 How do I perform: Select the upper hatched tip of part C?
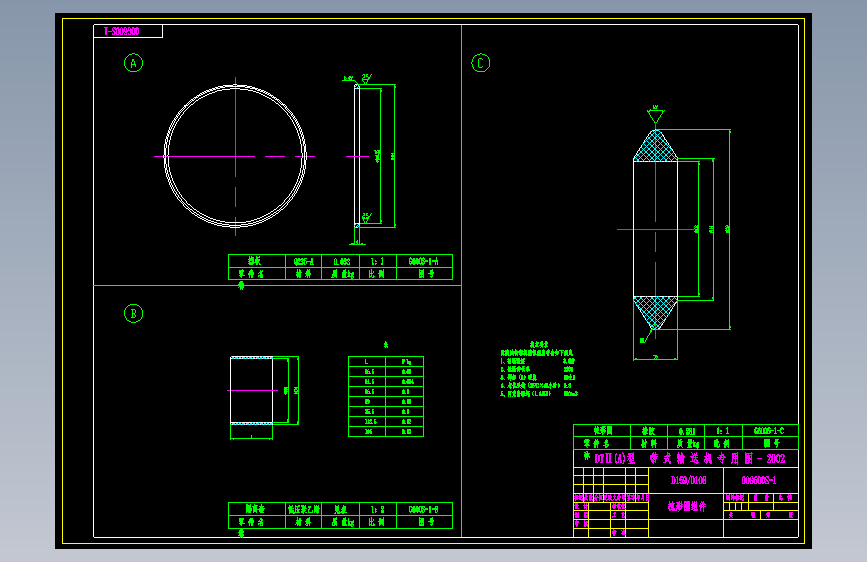pos(655,146)
